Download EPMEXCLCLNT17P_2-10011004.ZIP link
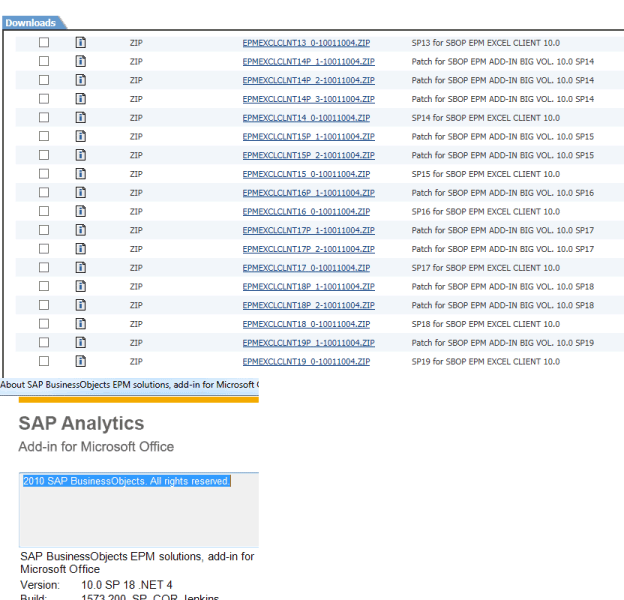The image size is (624, 600). click(308, 249)
